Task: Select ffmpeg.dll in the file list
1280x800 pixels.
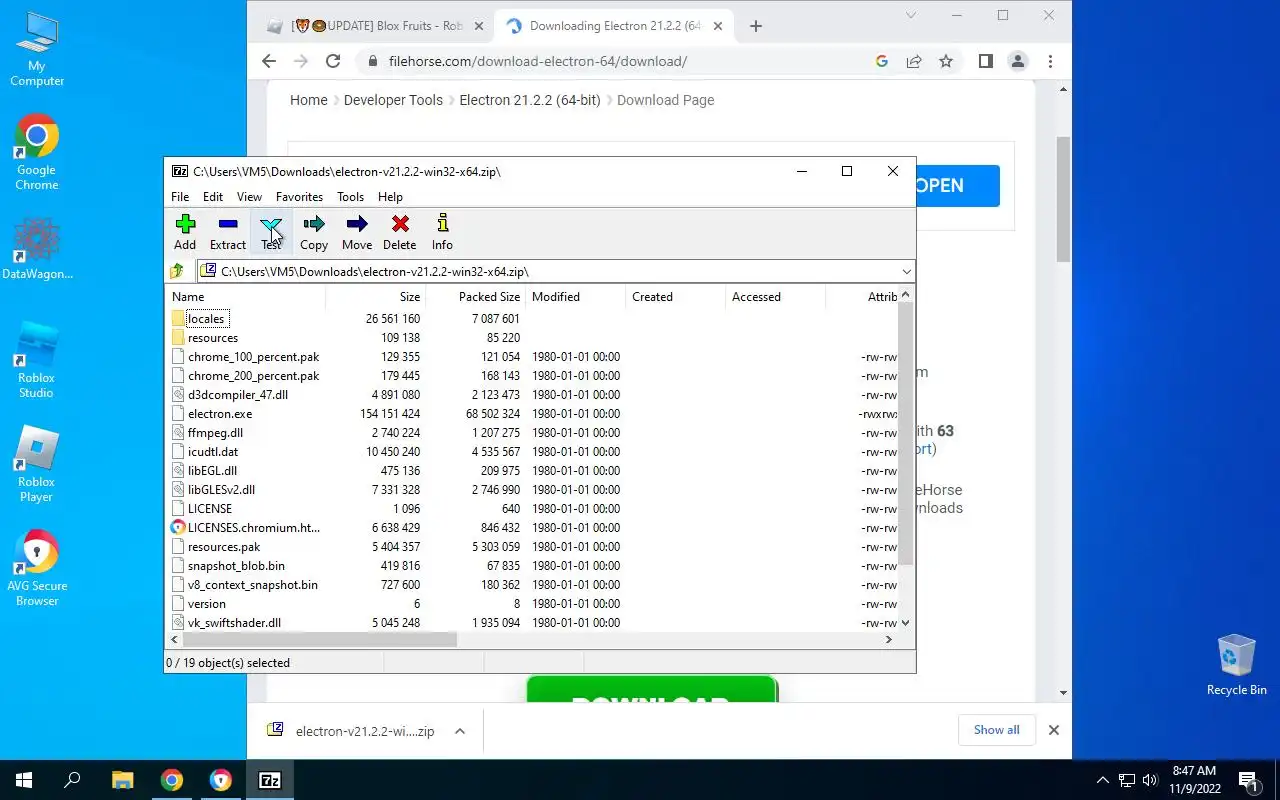Action: pos(215,433)
